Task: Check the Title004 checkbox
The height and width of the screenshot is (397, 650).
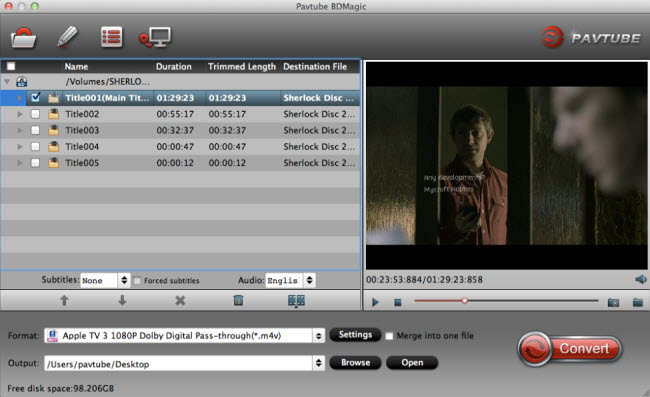Action: (x=35, y=147)
